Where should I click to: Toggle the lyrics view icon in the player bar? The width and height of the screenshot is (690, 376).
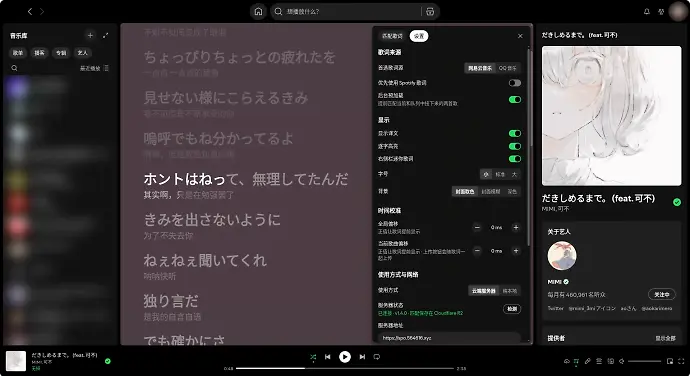[x=576, y=361]
